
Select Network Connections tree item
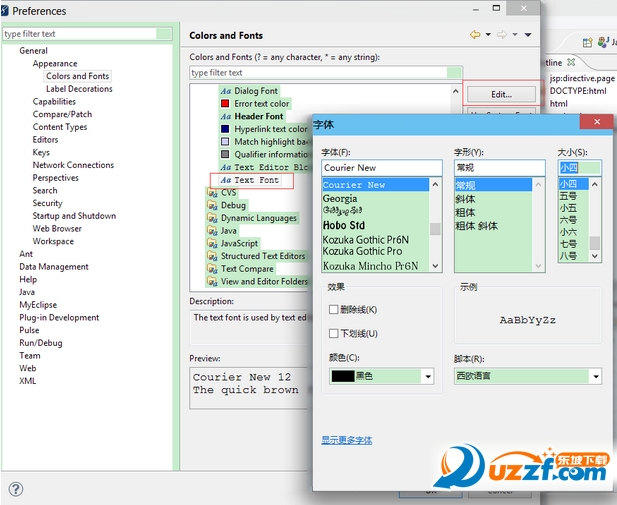coord(73,165)
